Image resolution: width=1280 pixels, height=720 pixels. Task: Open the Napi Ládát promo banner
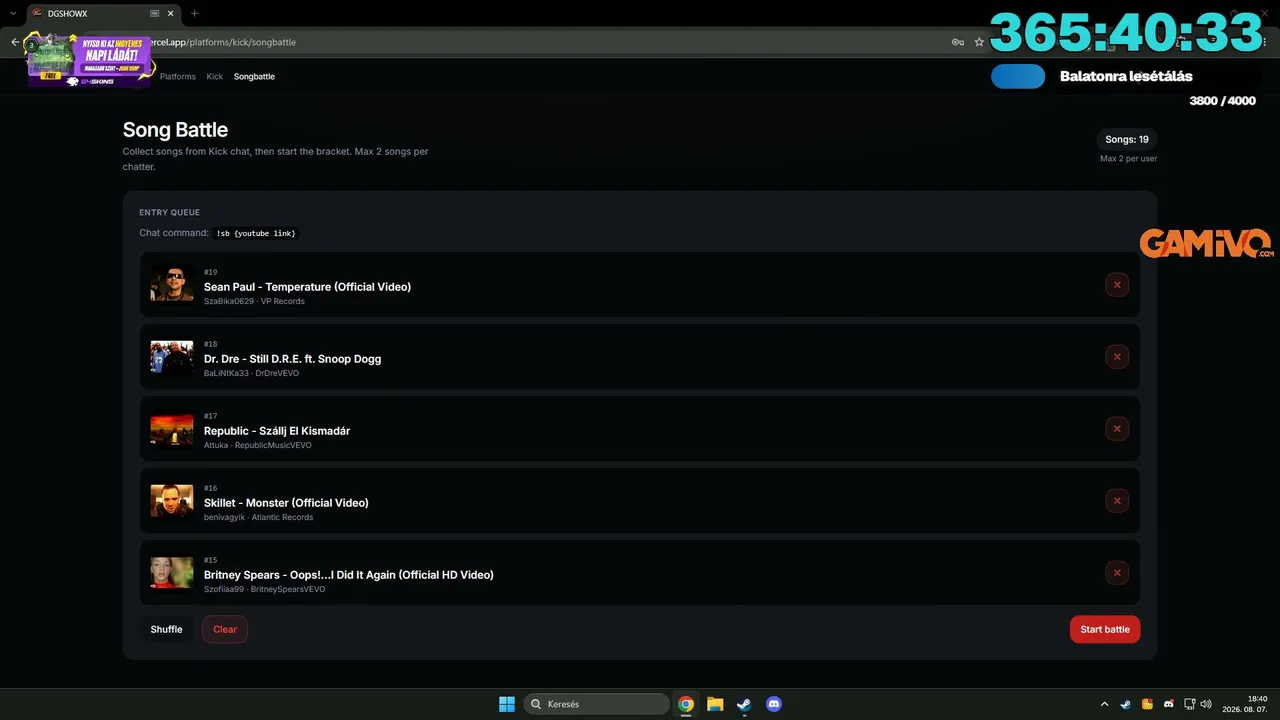tap(90, 60)
